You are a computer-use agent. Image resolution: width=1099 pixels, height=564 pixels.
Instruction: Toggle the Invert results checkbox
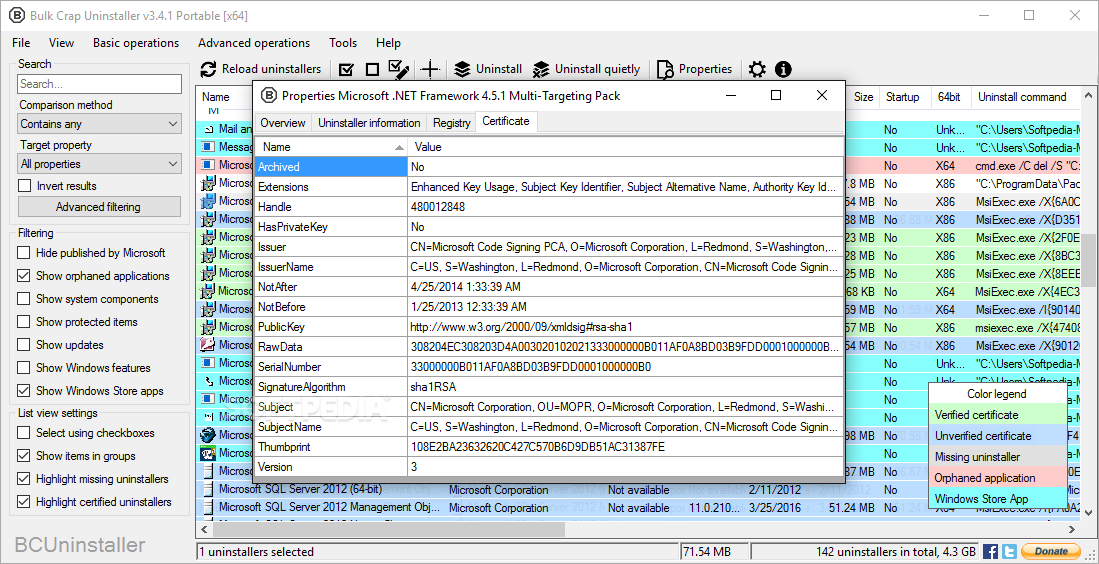pos(25,186)
